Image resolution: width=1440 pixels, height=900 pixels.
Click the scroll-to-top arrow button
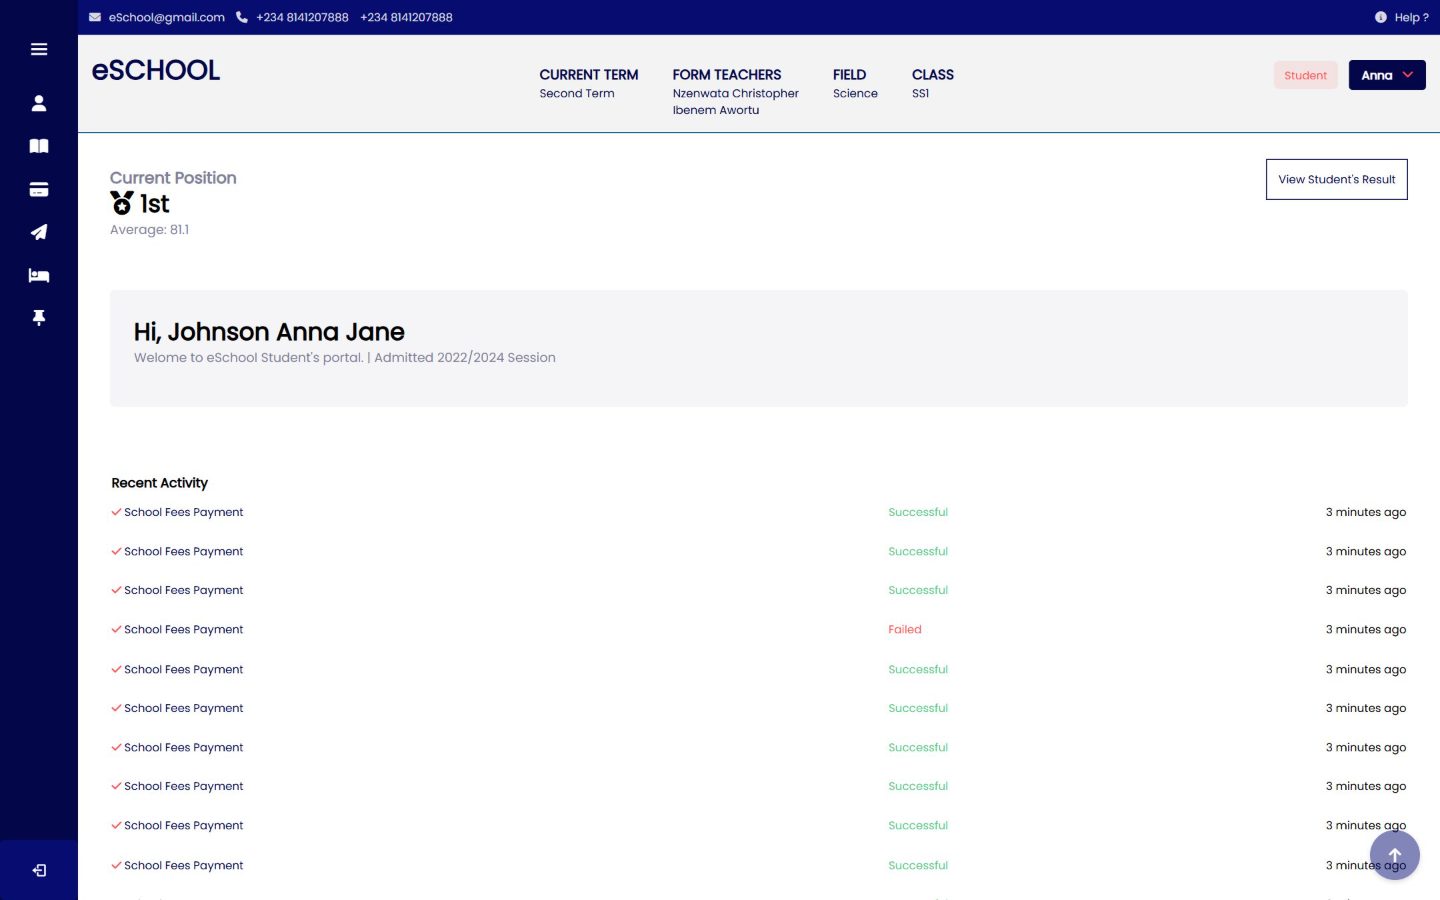(x=1395, y=855)
